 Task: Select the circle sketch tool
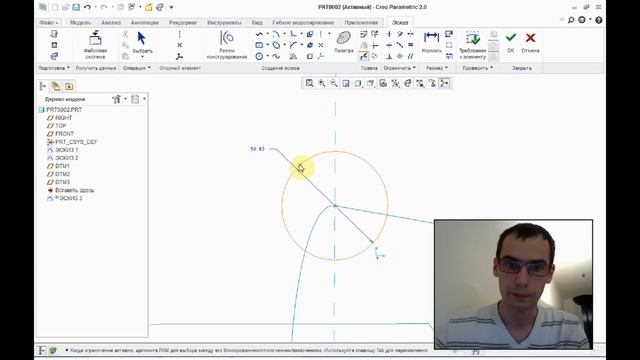(259, 56)
